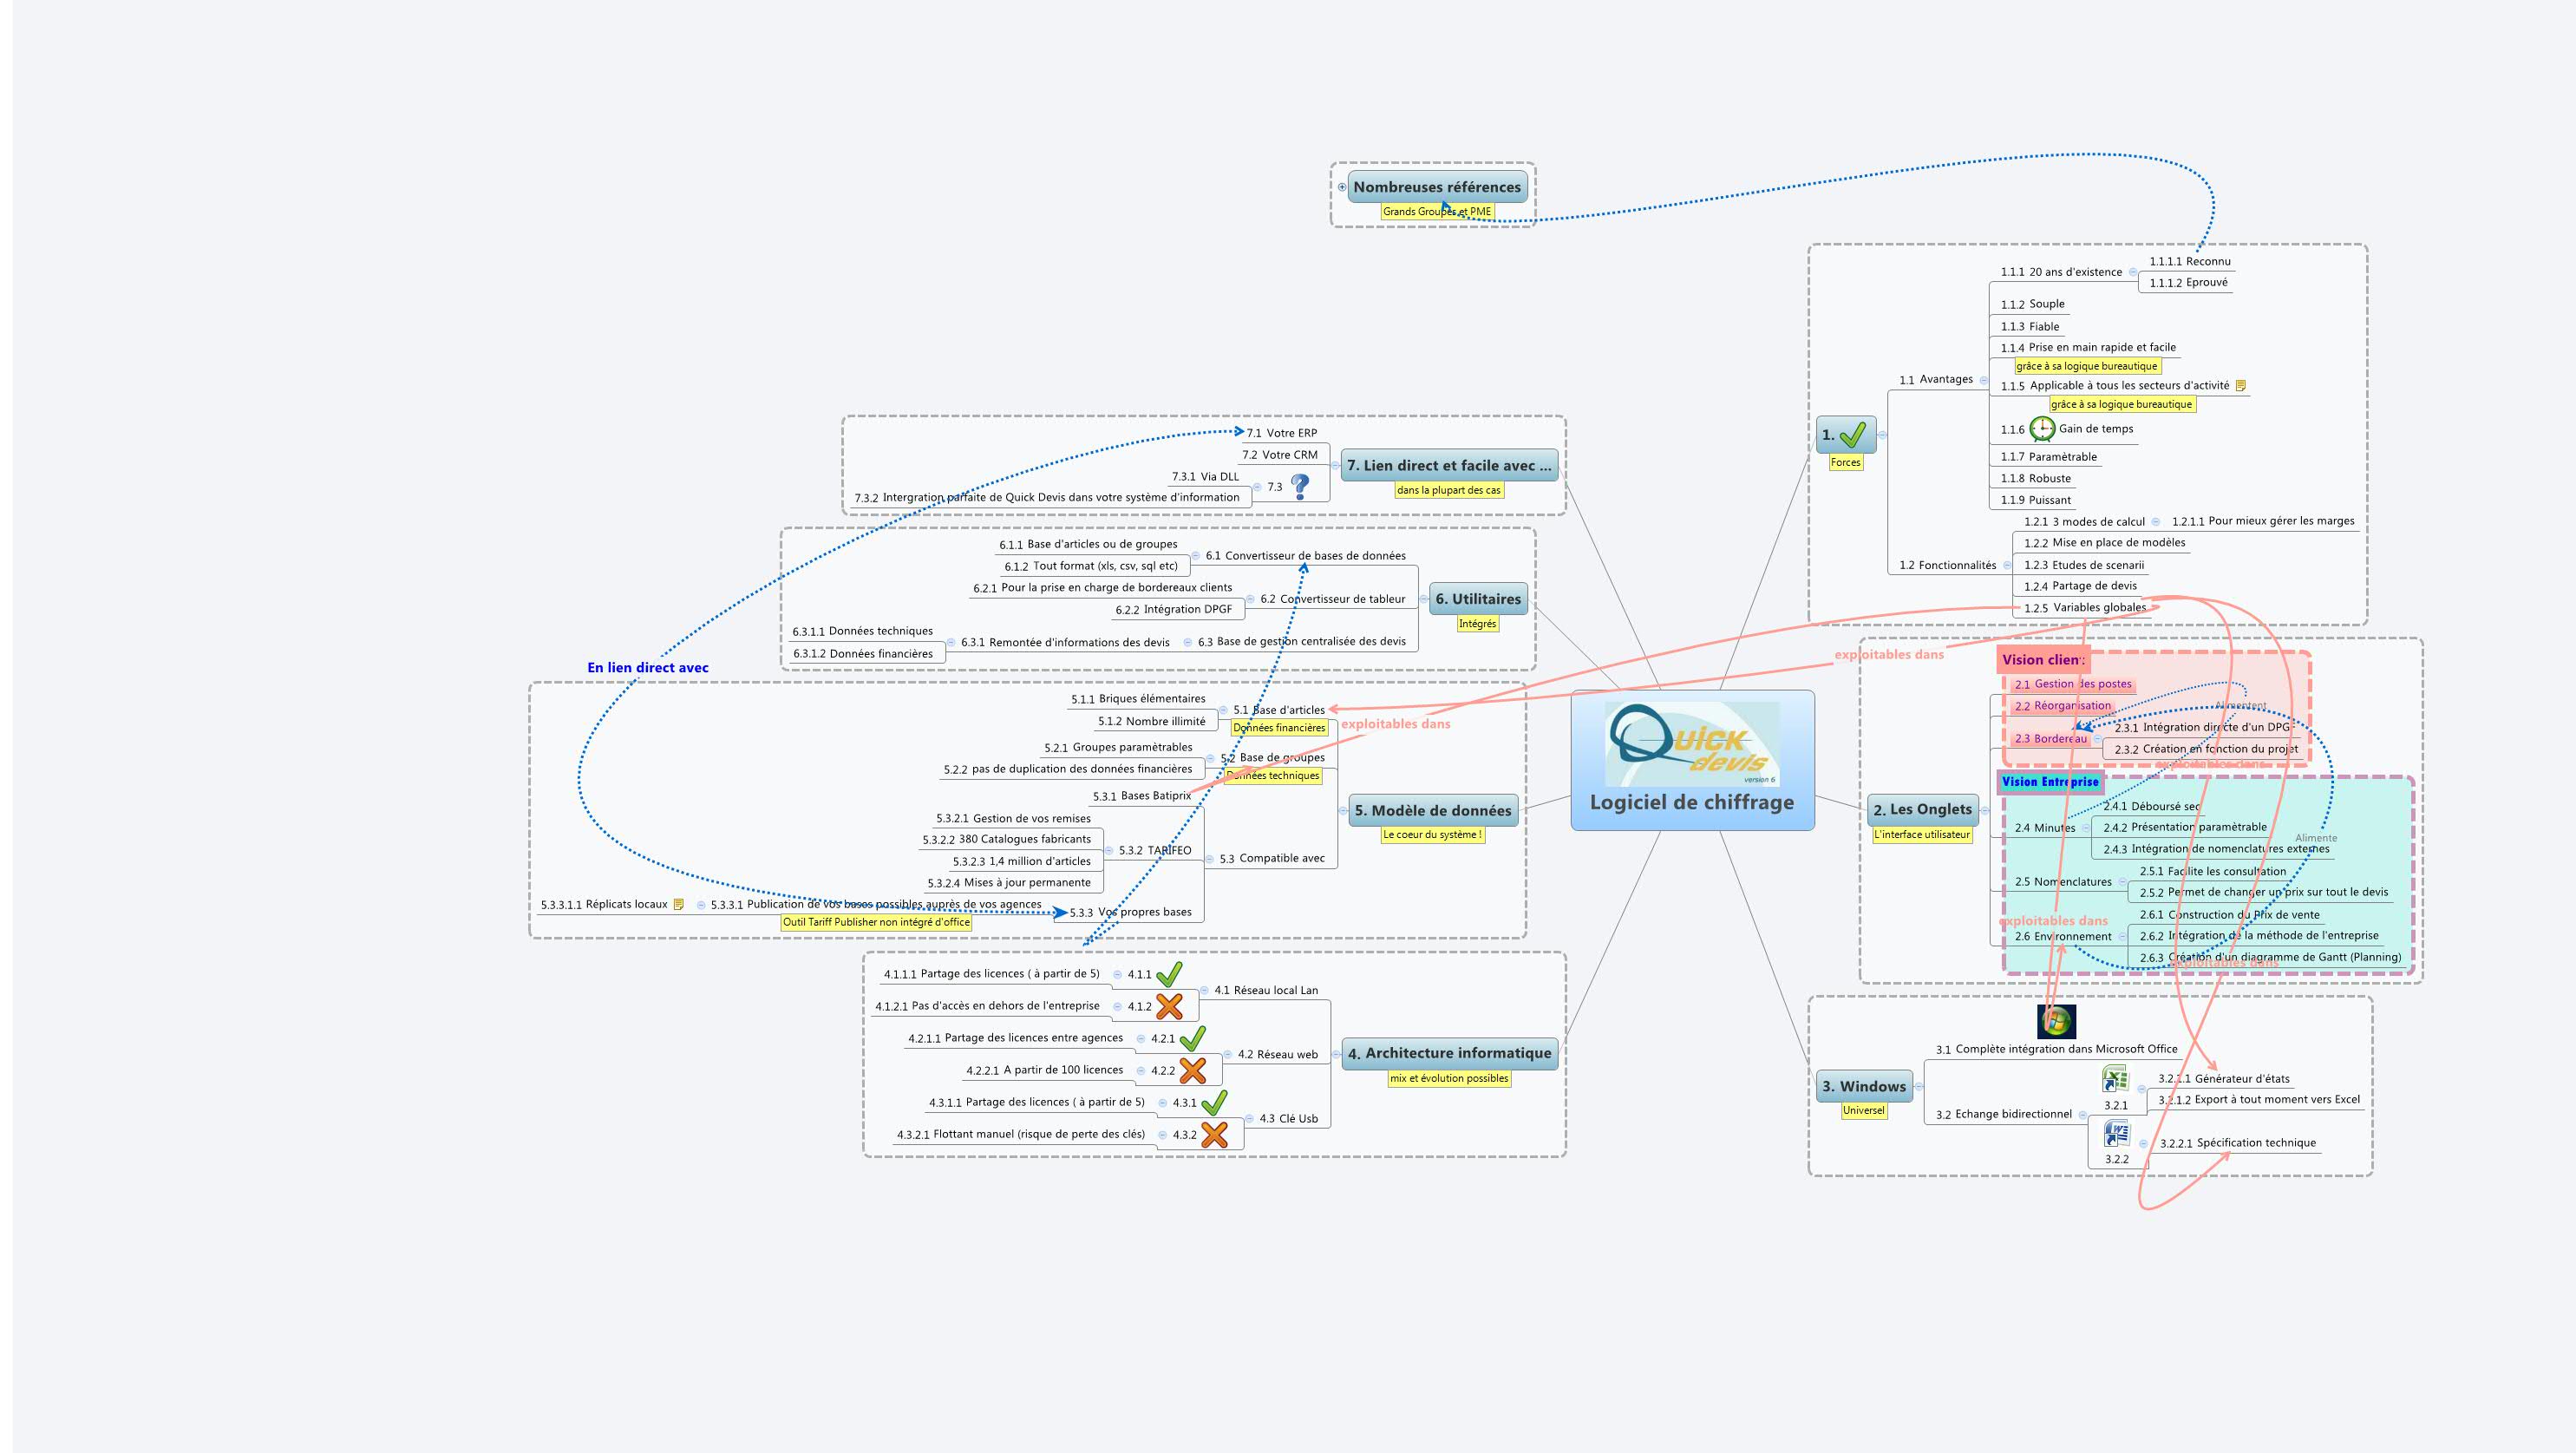Collapse the 2. Les Onglets topic
This screenshot has height=1453, width=2576.
(x=1985, y=810)
